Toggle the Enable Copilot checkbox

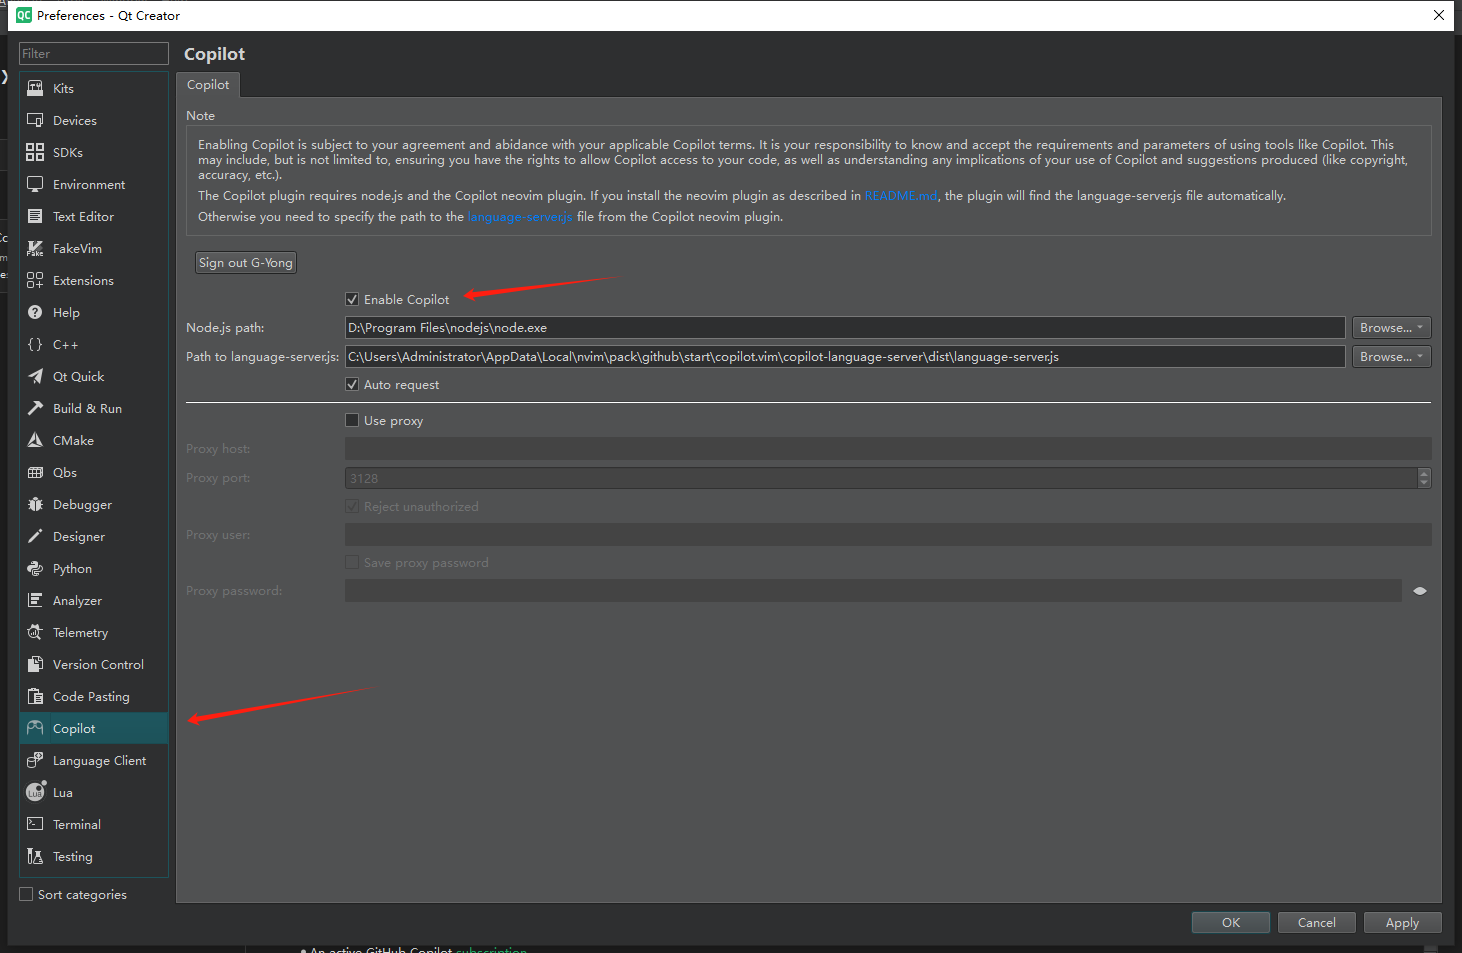352,299
